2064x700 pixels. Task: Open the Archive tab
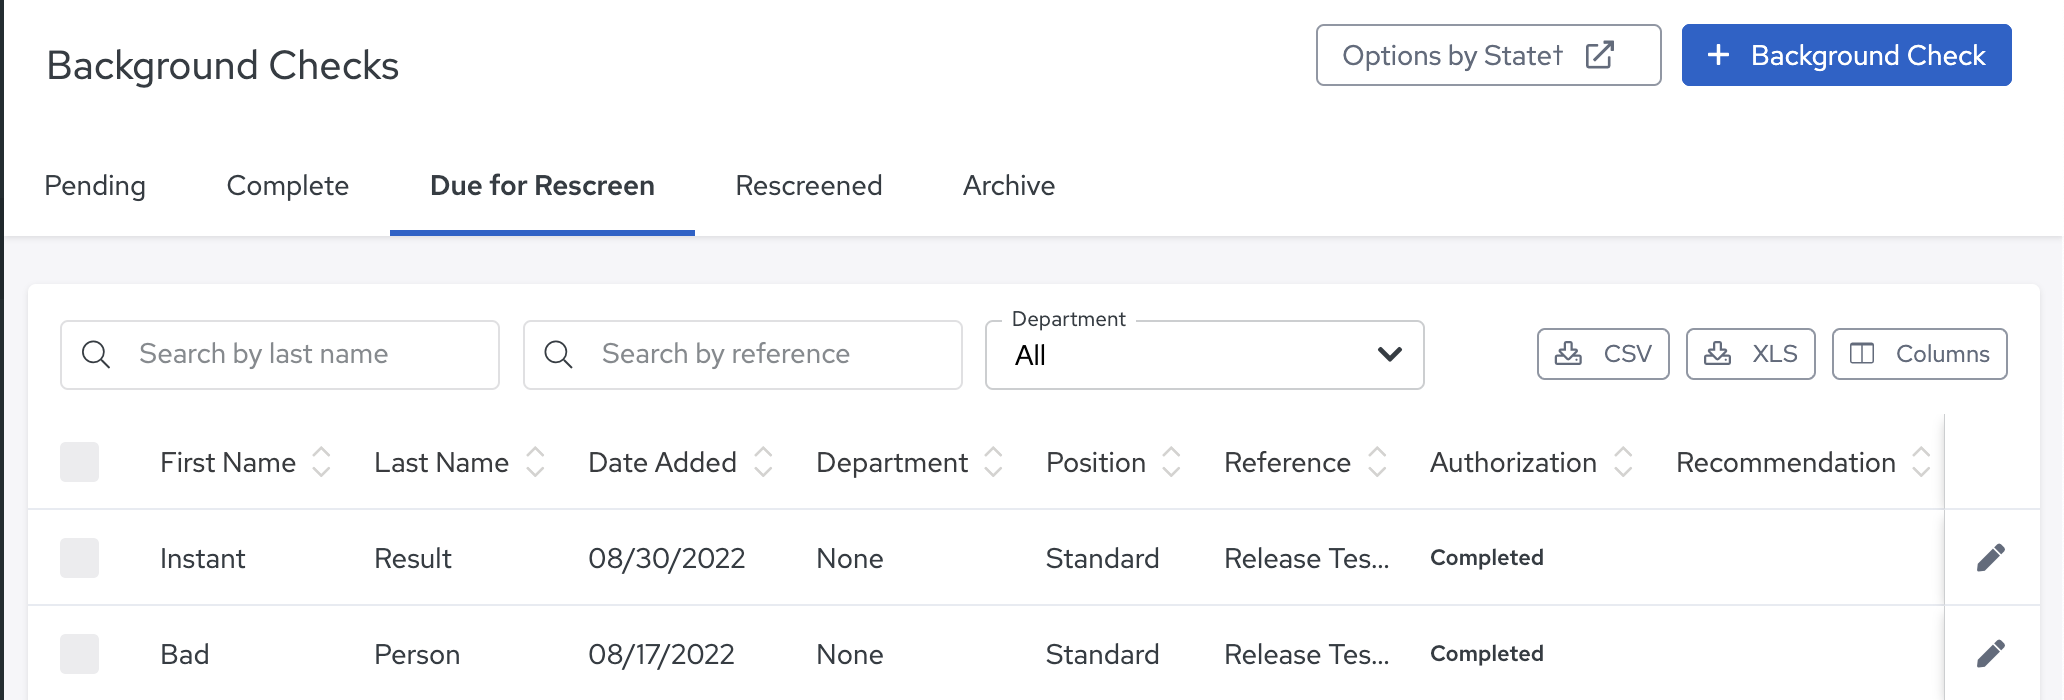pos(1008,186)
